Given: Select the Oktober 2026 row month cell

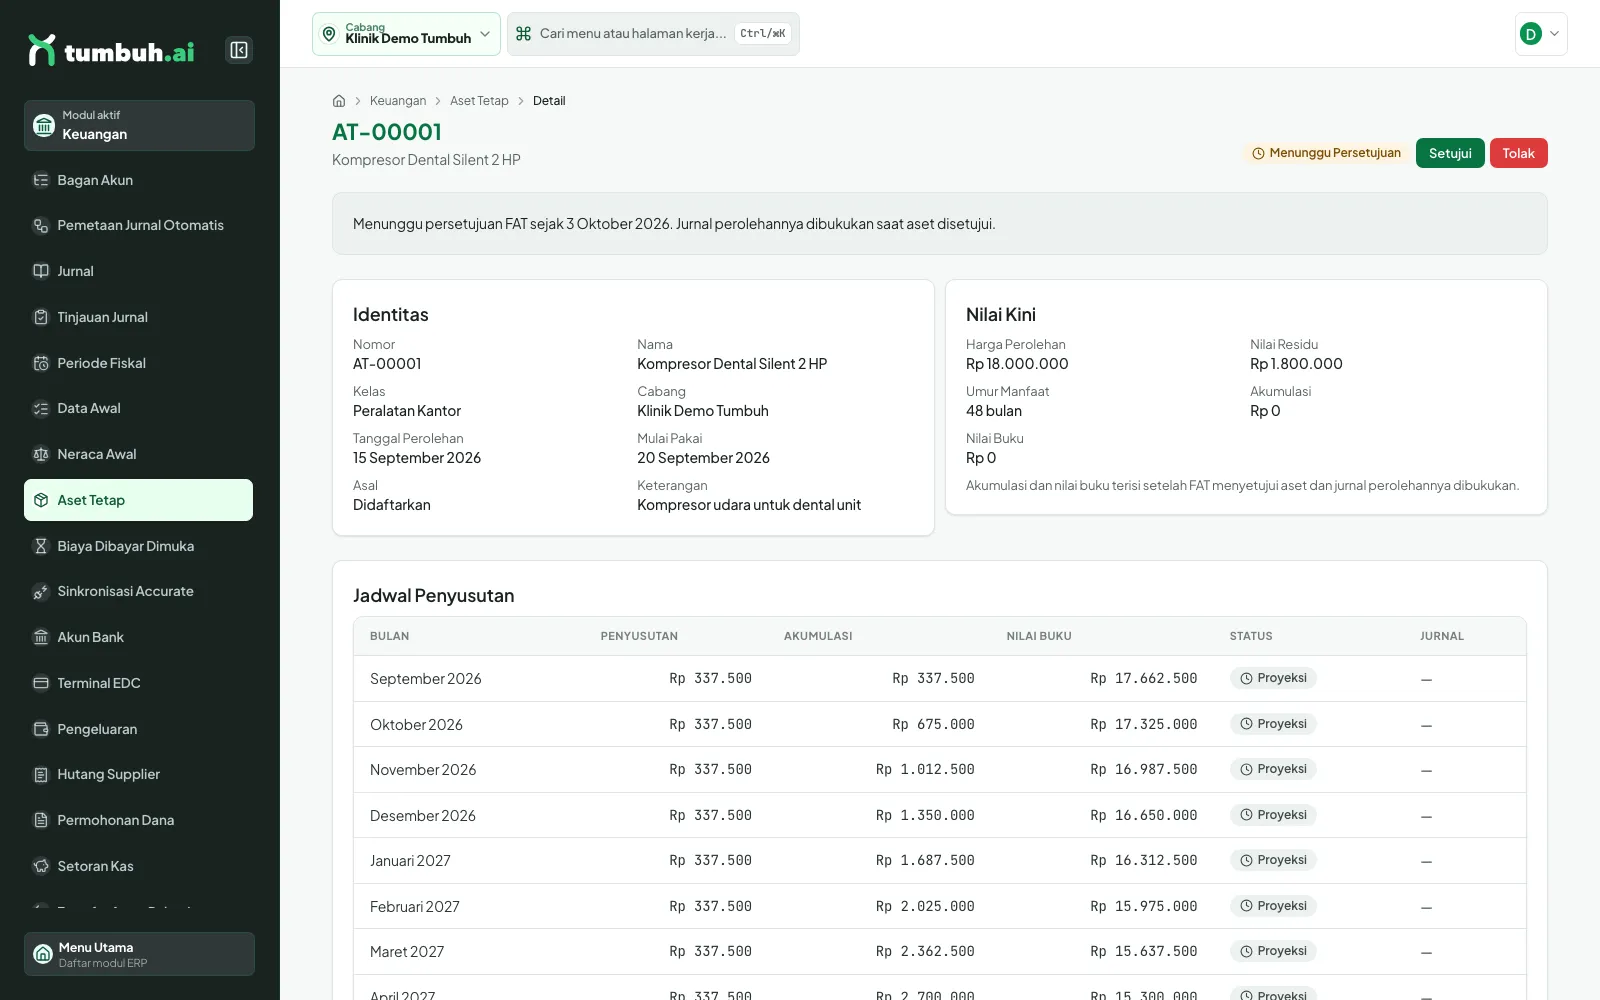Looking at the screenshot, I should pos(416,725).
